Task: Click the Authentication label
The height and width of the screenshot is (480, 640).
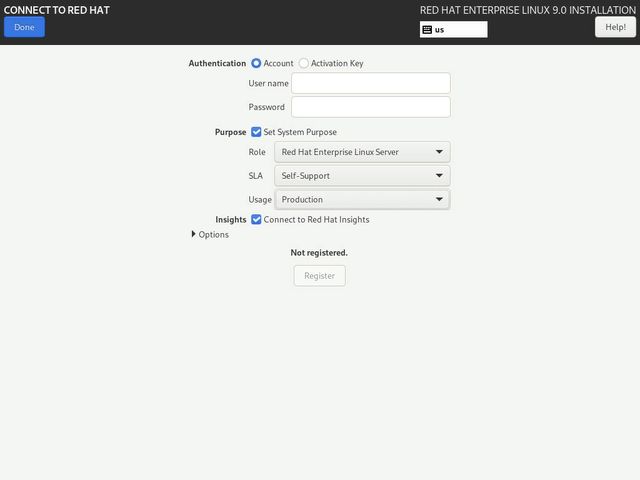Action: [217, 63]
